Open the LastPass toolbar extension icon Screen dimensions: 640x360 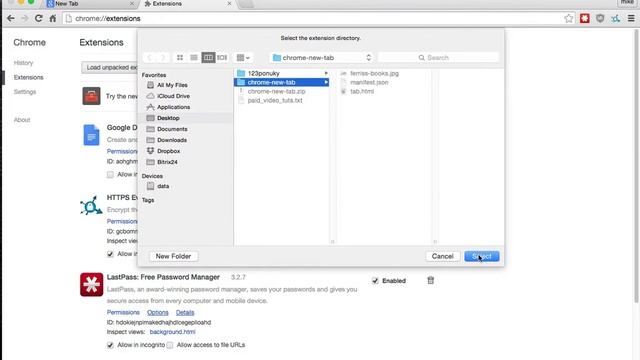[584, 18]
